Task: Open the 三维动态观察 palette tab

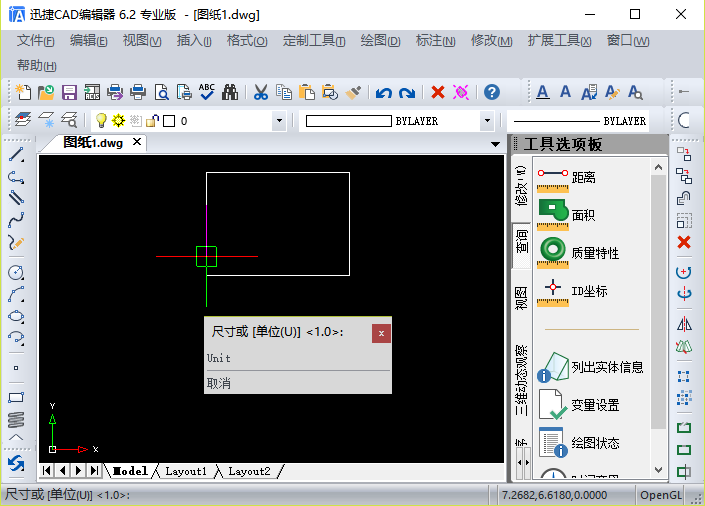Action: tap(521, 381)
